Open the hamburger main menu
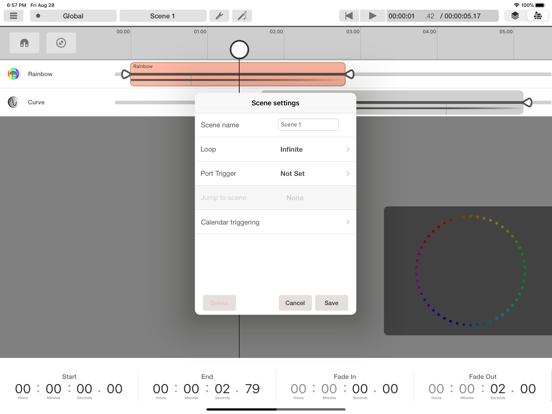Screen dimensions: 552x414 coord(13,16)
